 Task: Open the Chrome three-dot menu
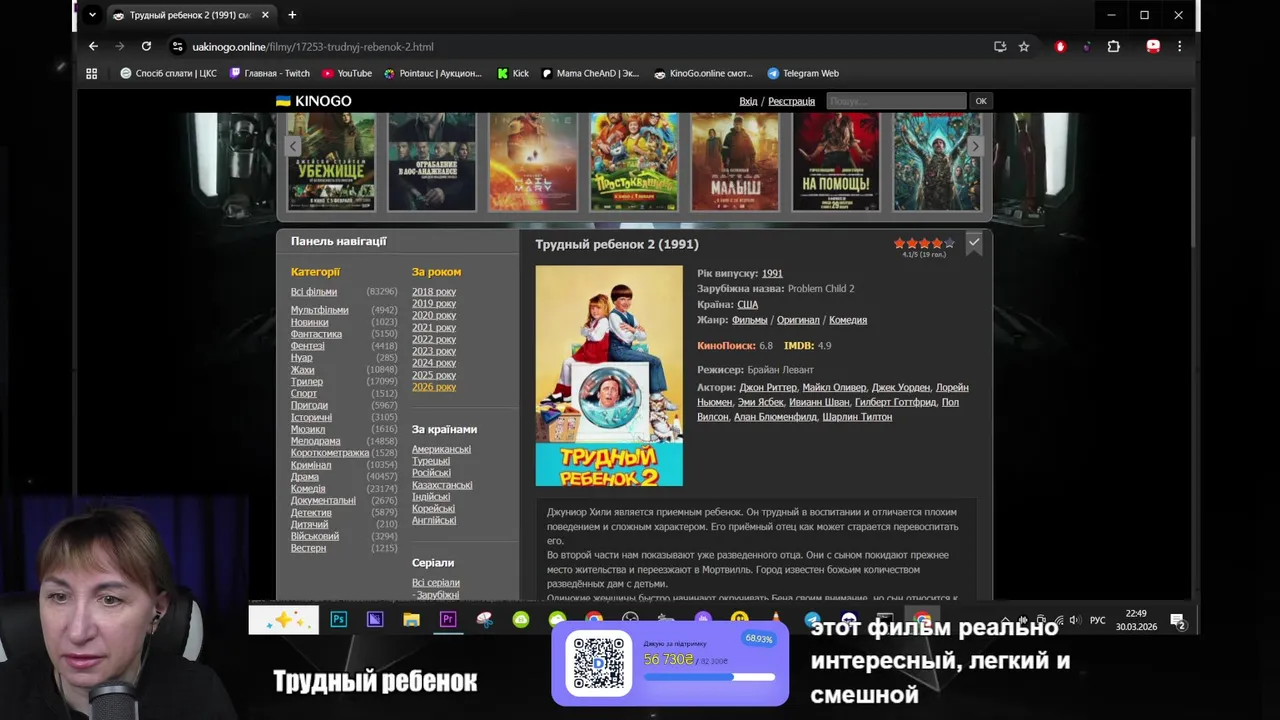click(1180, 46)
